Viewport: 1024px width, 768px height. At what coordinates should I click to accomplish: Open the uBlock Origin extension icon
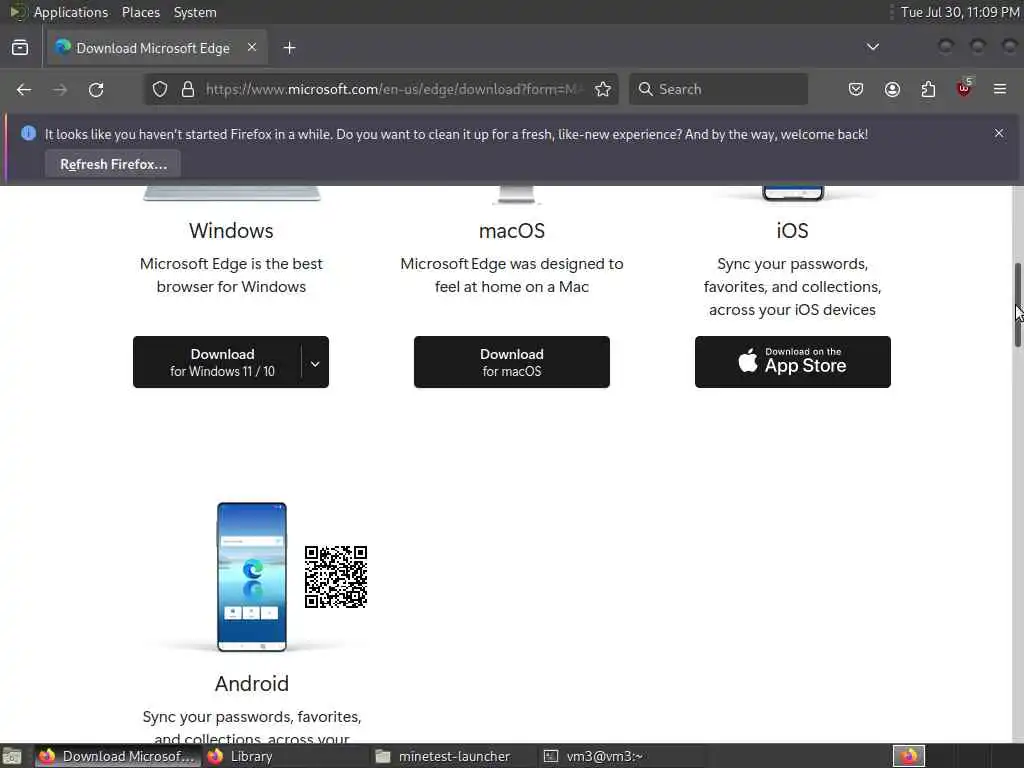tap(965, 88)
